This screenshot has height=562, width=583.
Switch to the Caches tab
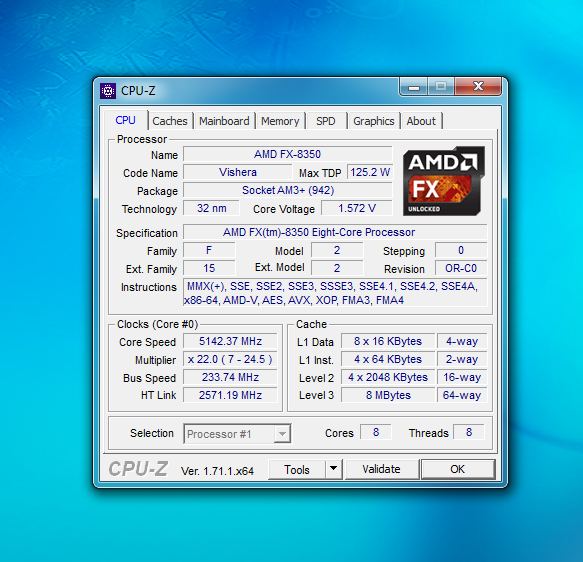170,121
